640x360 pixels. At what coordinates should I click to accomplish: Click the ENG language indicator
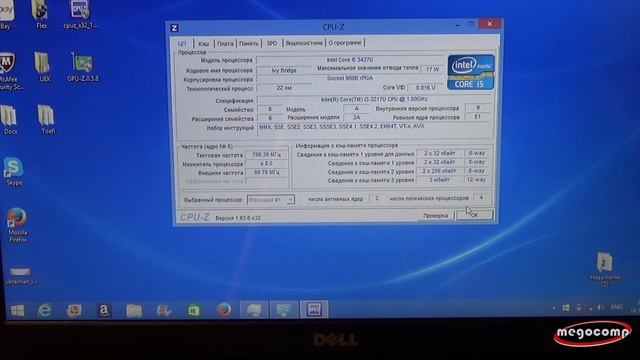point(616,307)
